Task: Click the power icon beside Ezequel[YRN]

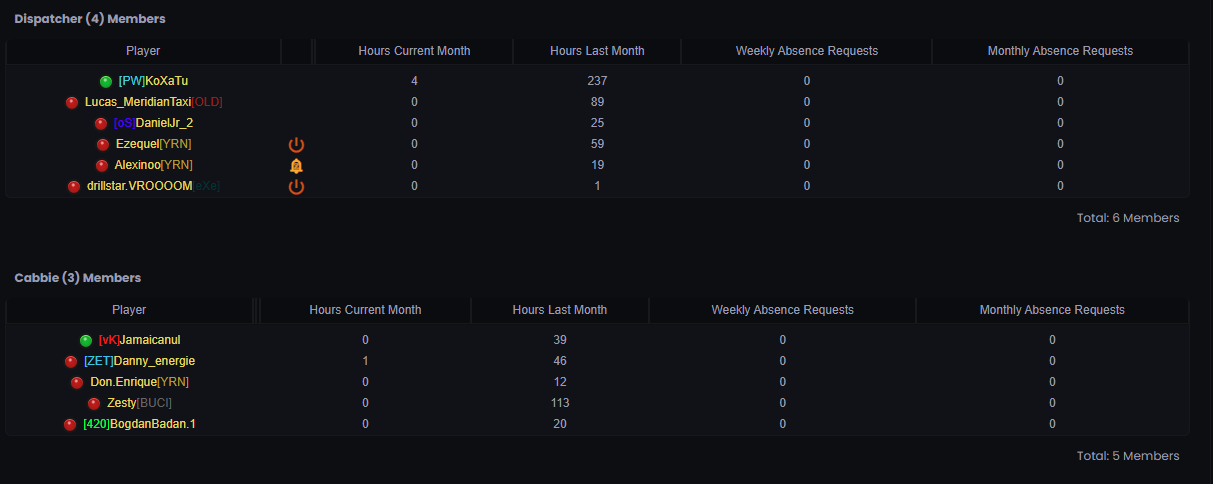Action: (296, 145)
